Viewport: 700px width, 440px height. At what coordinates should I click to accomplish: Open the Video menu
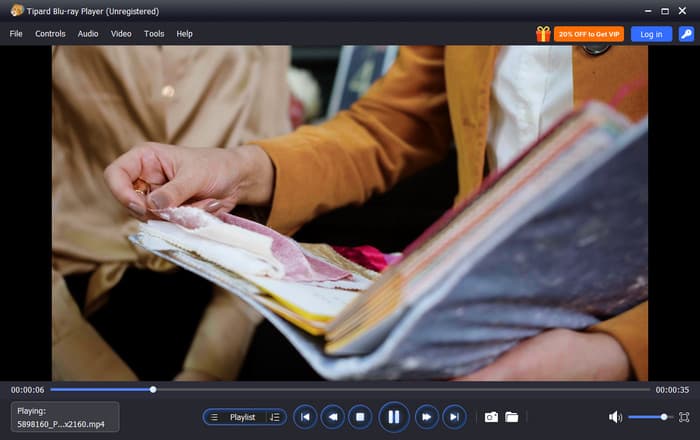tap(121, 34)
